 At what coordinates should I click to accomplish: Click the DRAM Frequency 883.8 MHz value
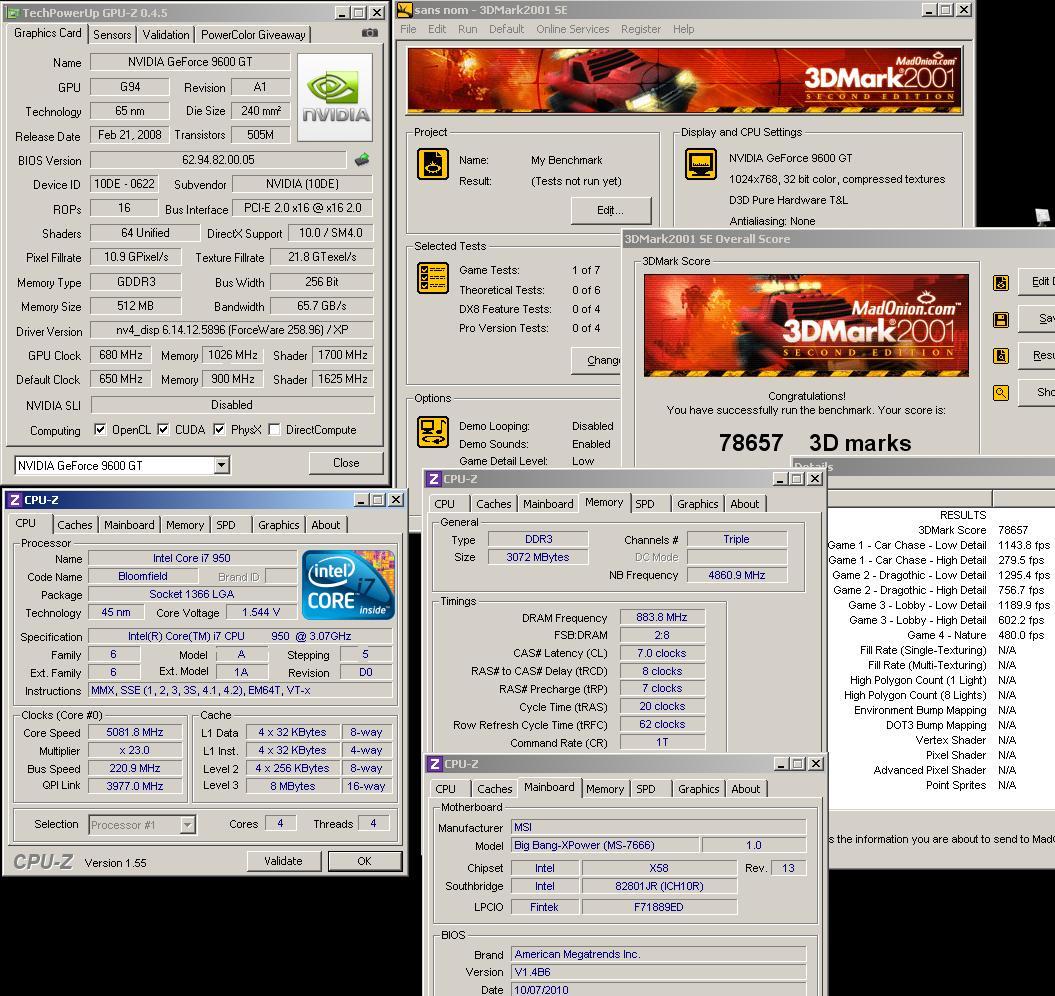[662, 617]
